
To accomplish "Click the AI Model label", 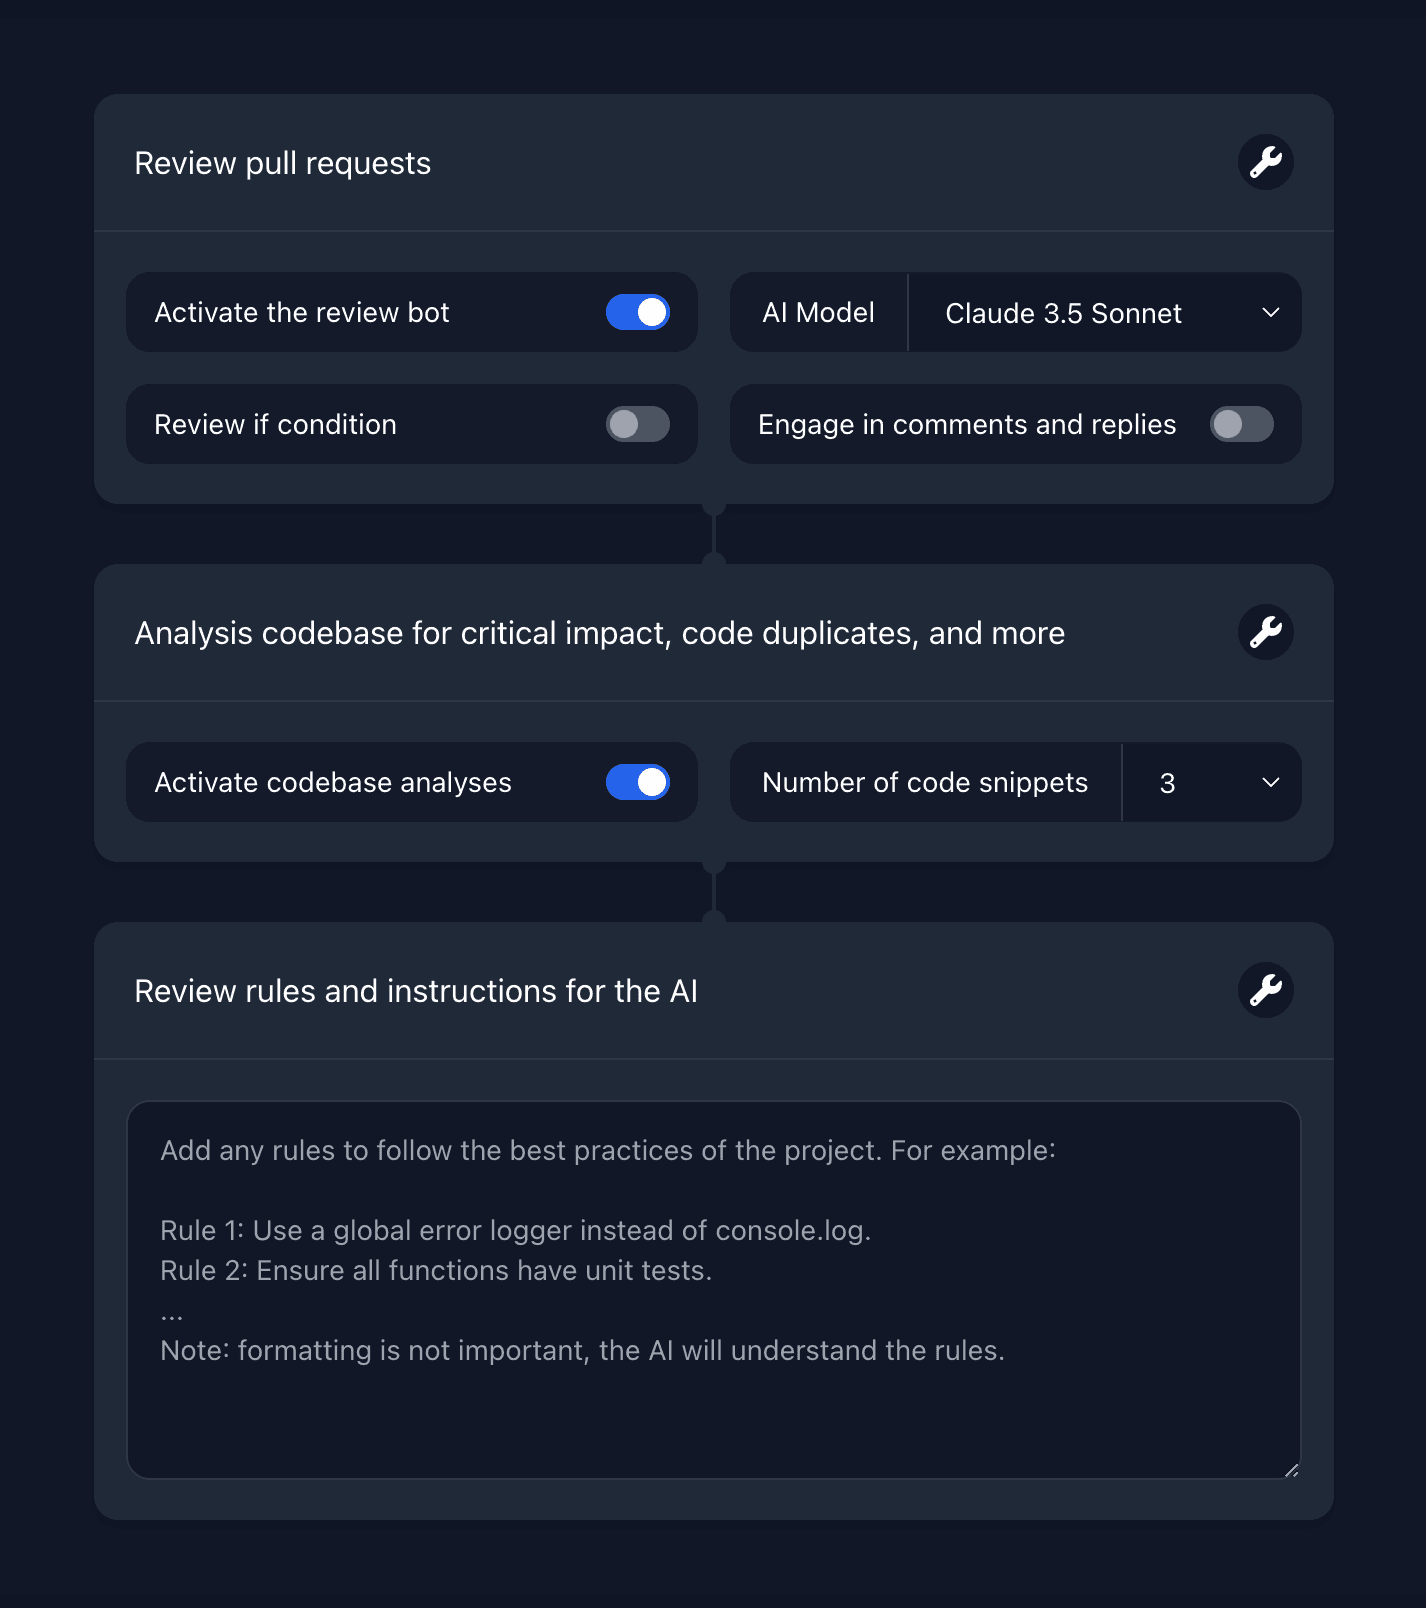I will coord(818,313).
